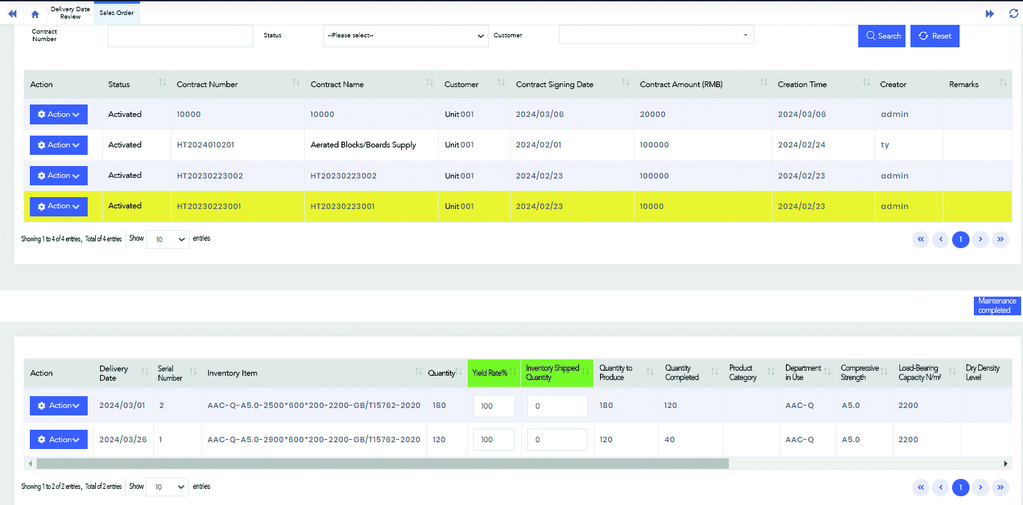
Task: Click the refresh icon at top right
Action: (x=1012, y=13)
